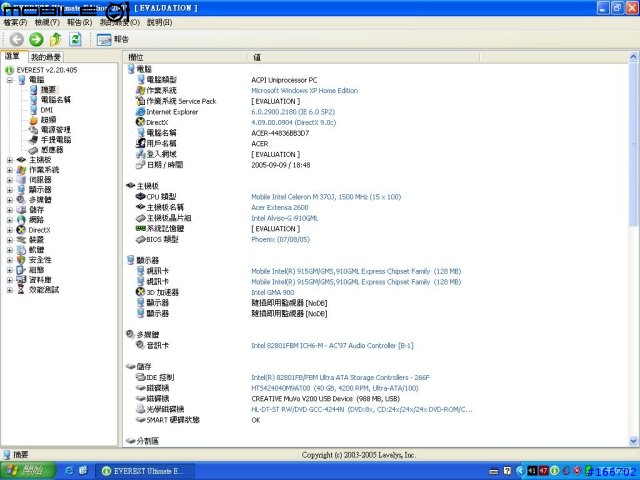Click the 資料庫 database icon in tree
Image resolution: width=640 pixels, height=480 pixels.
coord(21,280)
